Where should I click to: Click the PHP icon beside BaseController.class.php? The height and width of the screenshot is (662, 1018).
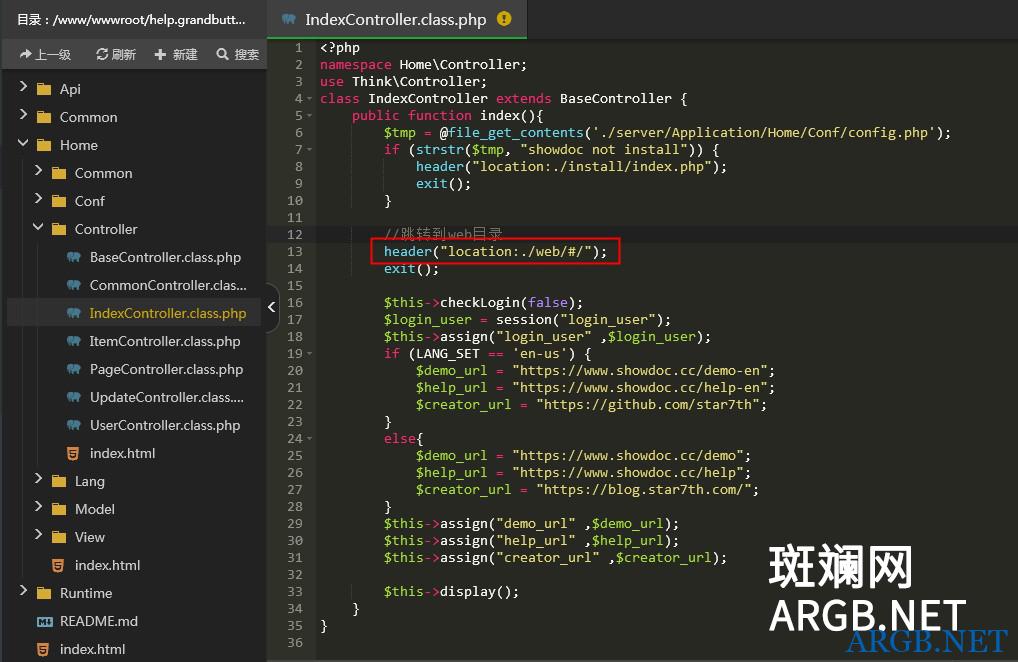(x=73, y=257)
